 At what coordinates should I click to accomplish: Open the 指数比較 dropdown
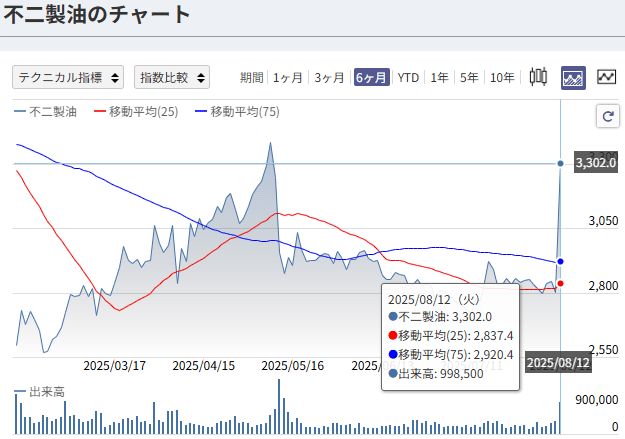pos(172,77)
